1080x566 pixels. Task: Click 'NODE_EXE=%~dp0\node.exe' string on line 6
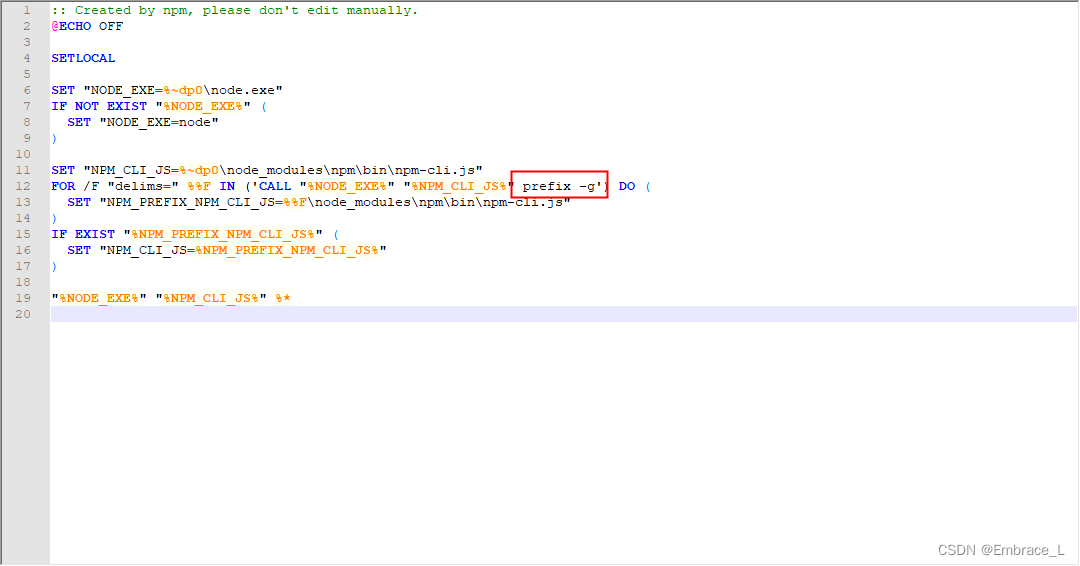click(x=183, y=90)
